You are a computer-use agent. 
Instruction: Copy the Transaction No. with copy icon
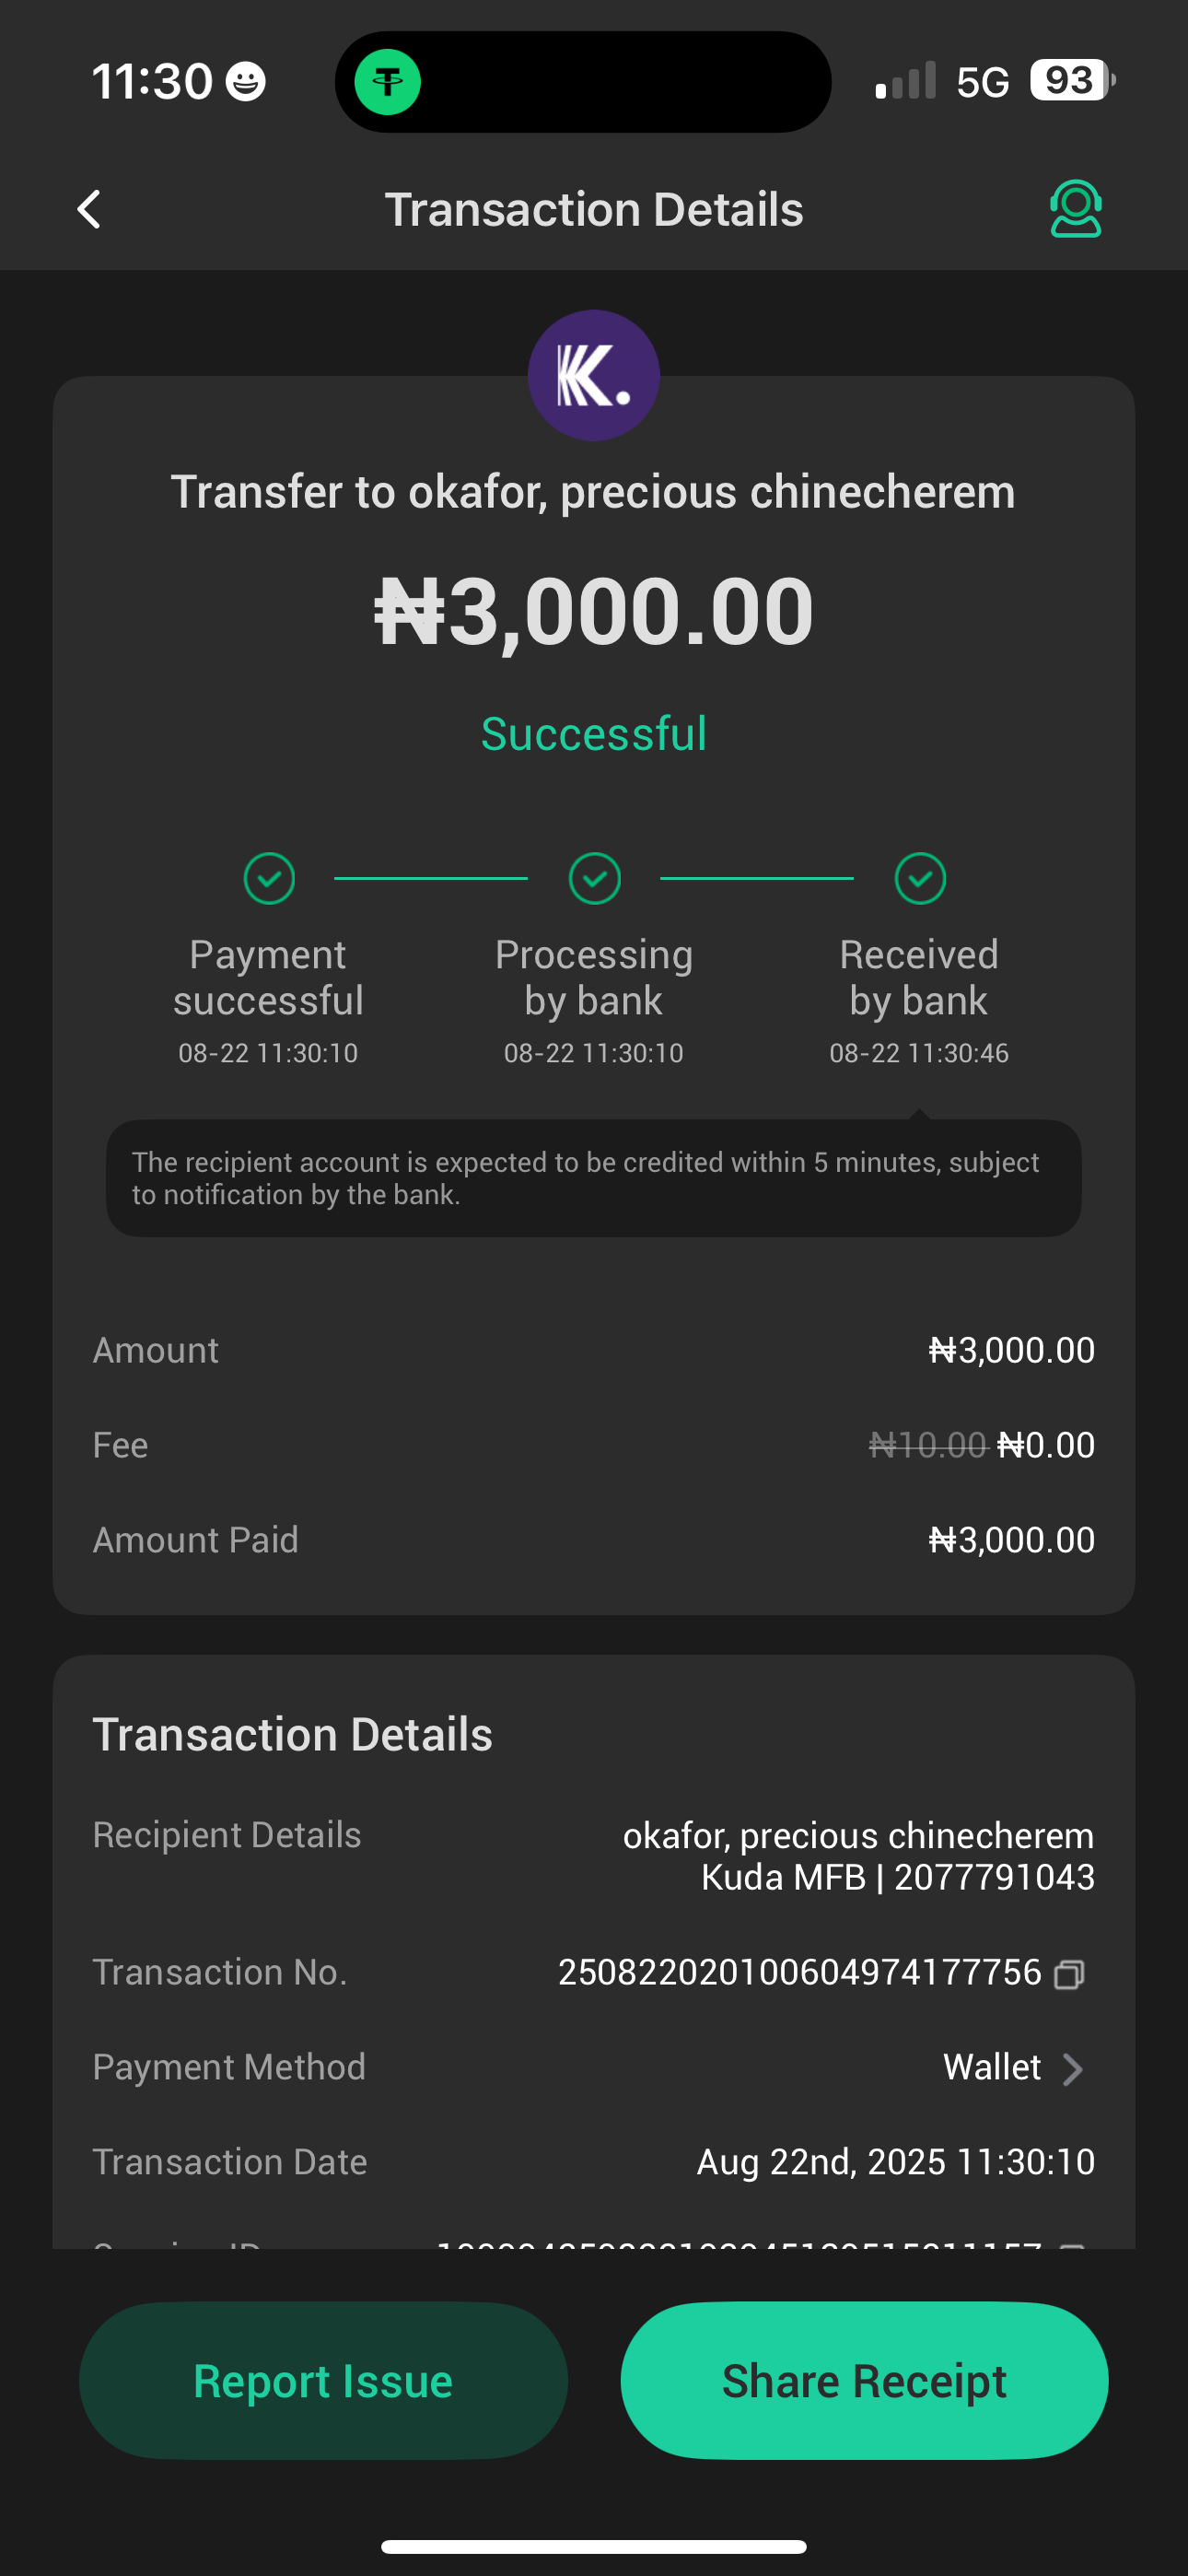(1069, 1974)
